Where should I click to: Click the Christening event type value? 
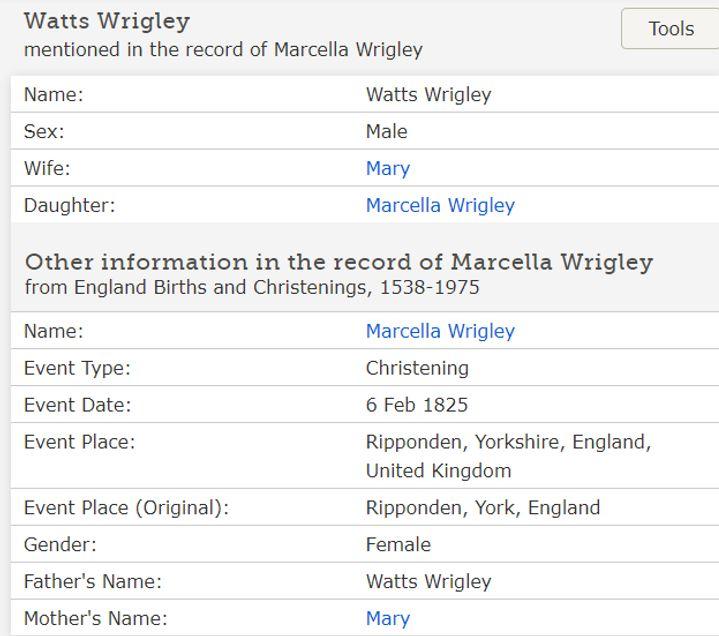pyautogui.click(x=417, y=368)
